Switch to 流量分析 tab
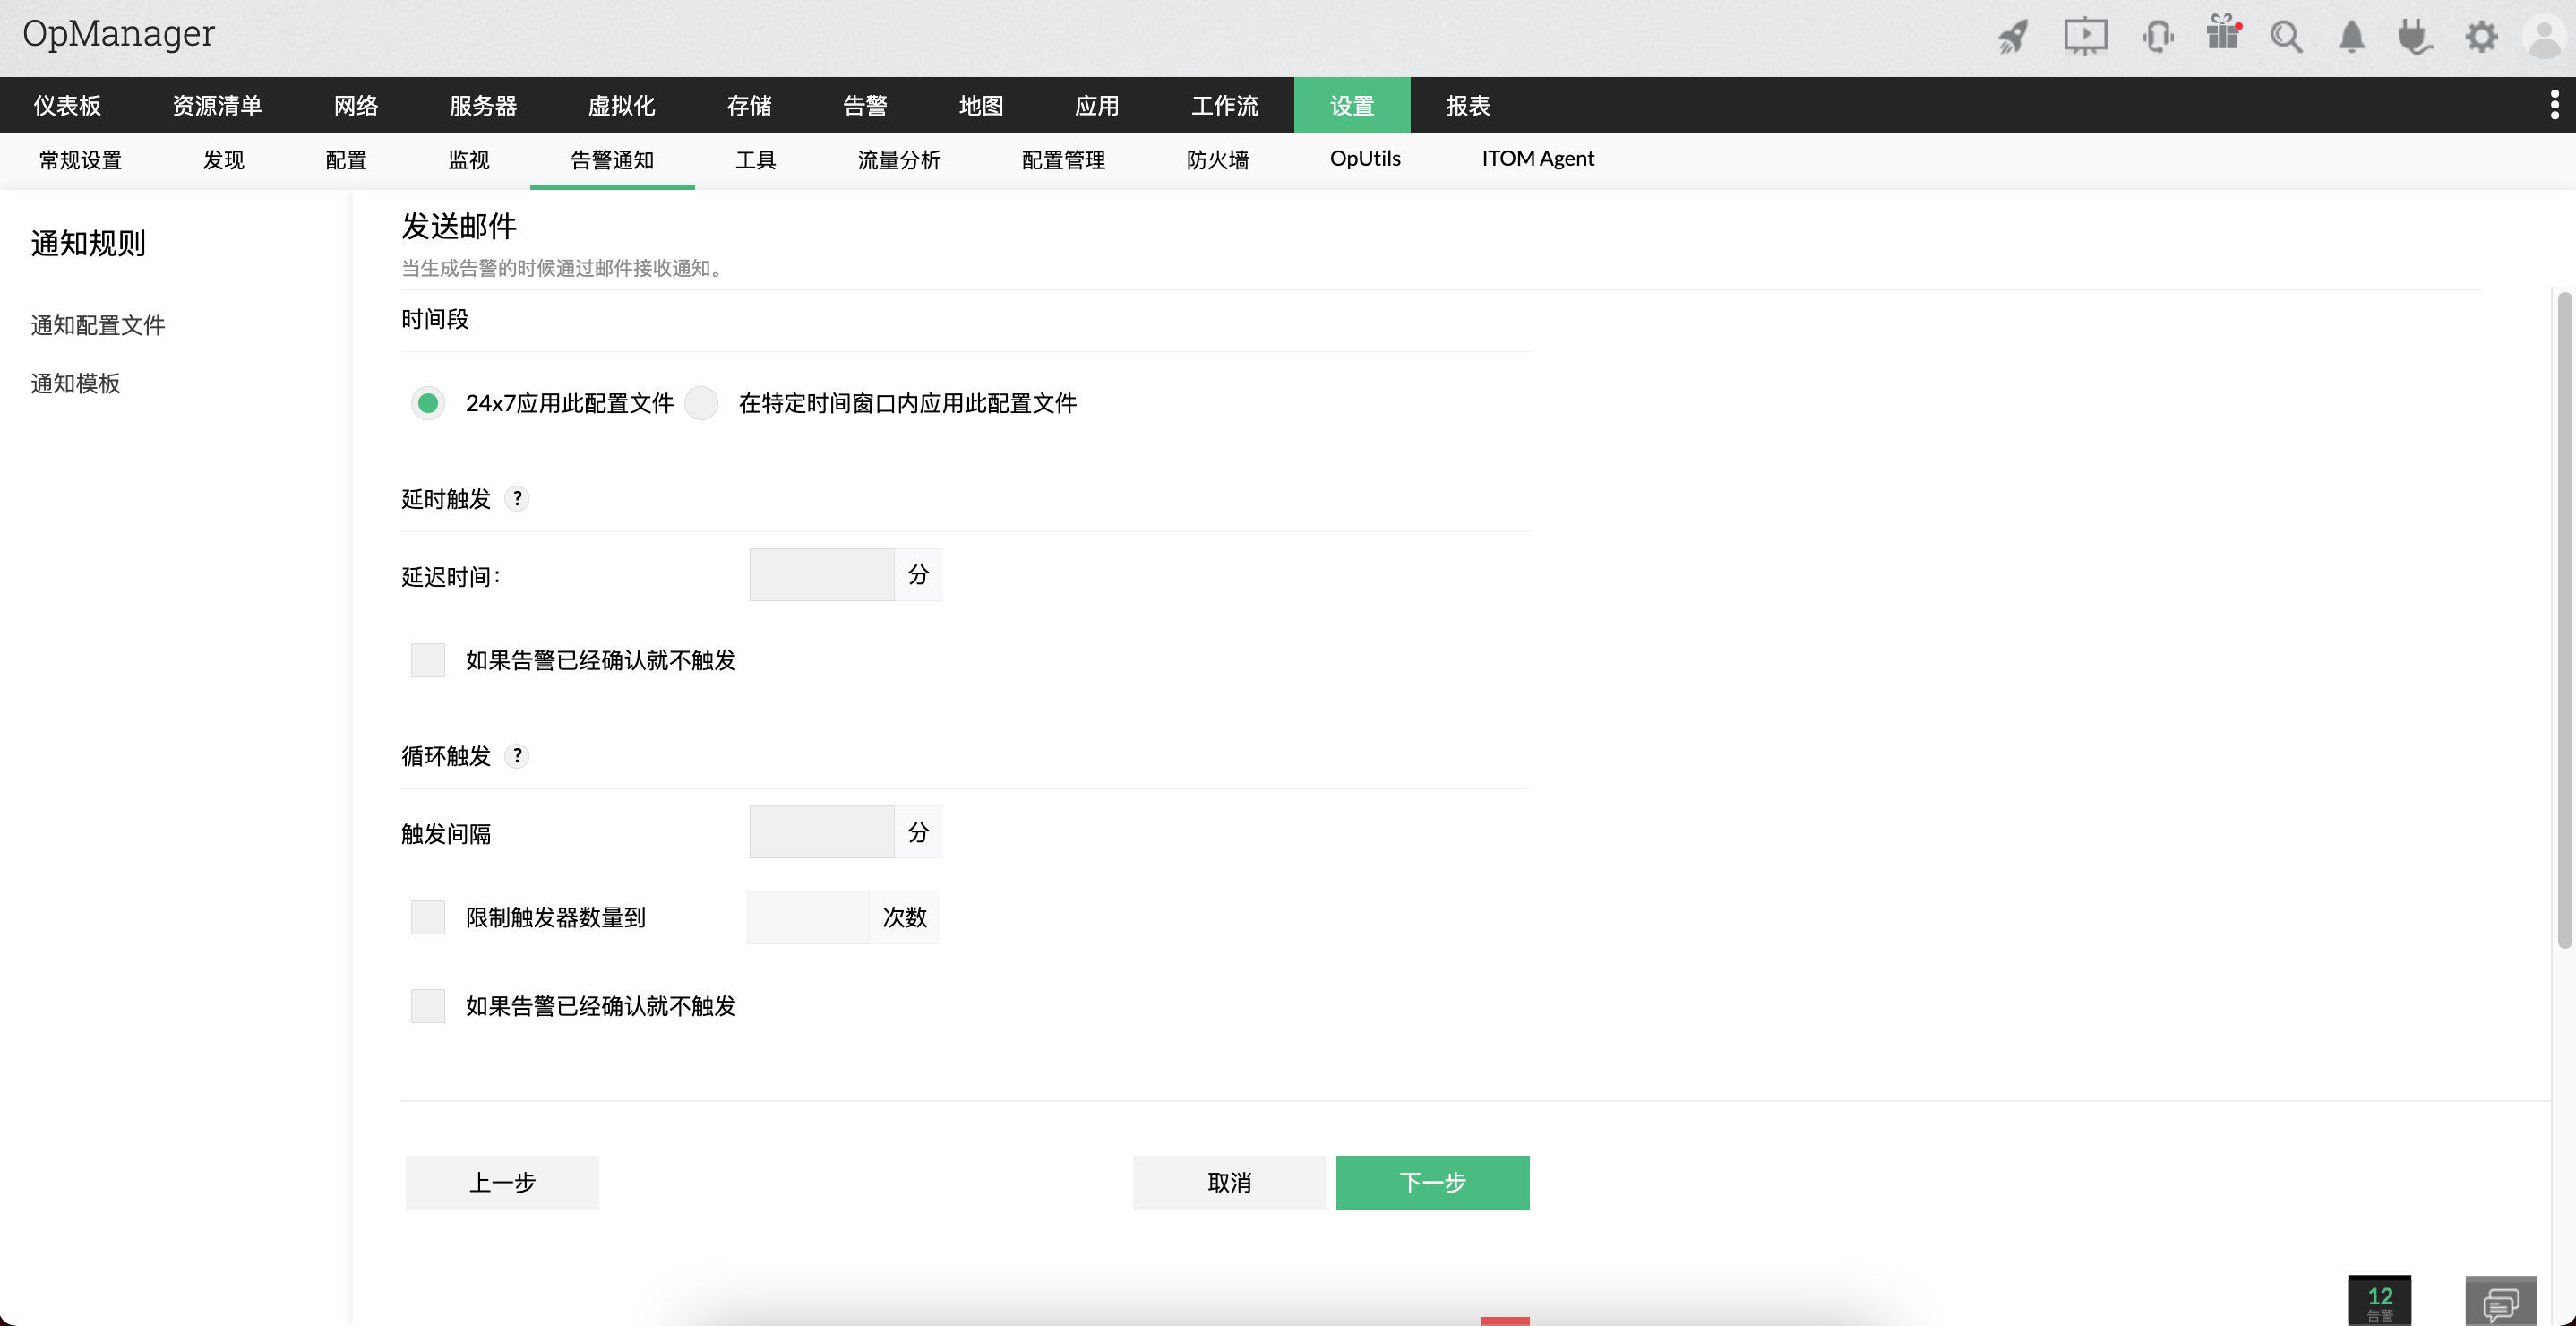The height and width of the screenshot is (1326, 2576). click(x=899, y=159)
